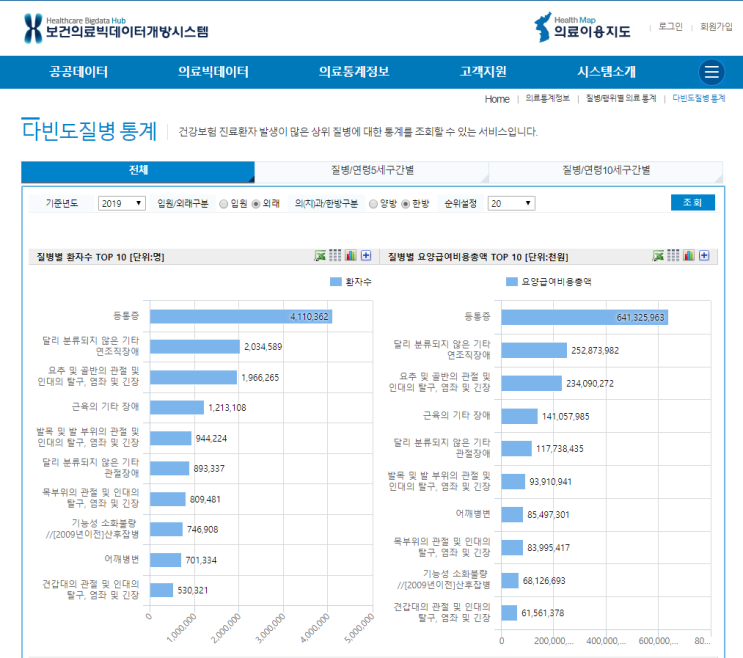Click the 로그인 link
Viewport: 743px width, 658px height.
[671, 27]
